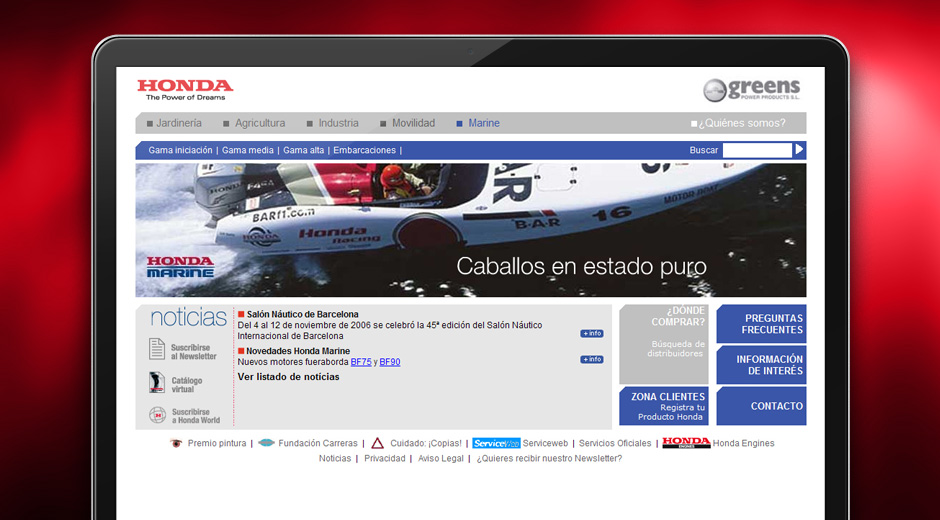Click the ServiceWeb logo badge
This screenshot has height=520, width=940.
496,443
